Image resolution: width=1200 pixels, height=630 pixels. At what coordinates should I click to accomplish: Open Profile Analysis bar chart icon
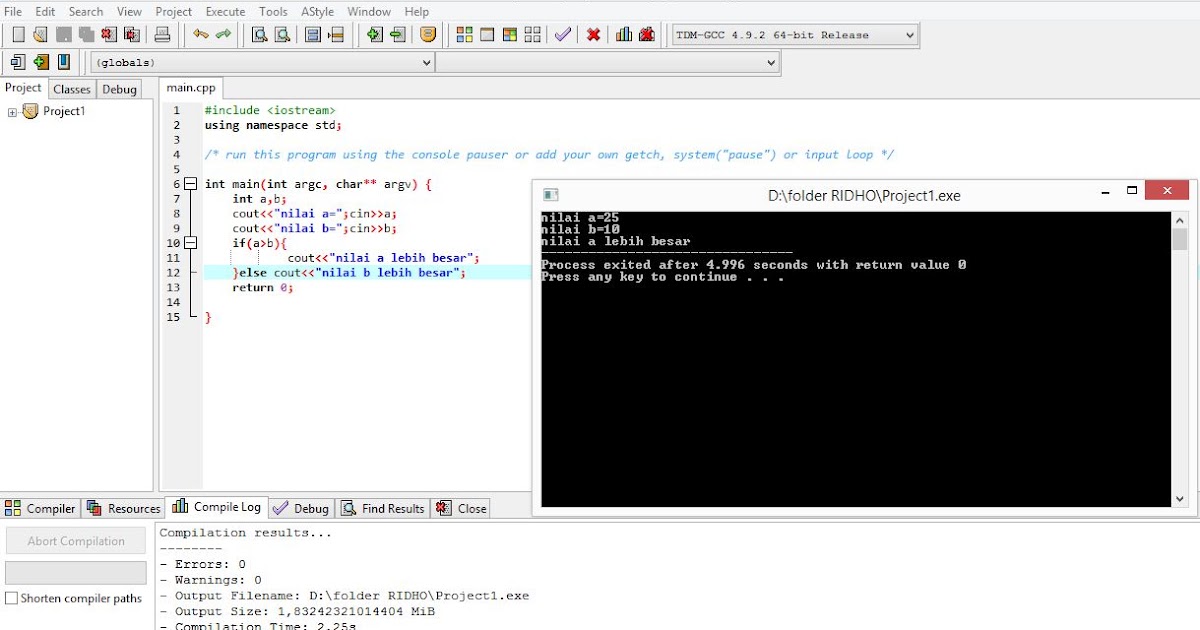[x=624, y=35]
